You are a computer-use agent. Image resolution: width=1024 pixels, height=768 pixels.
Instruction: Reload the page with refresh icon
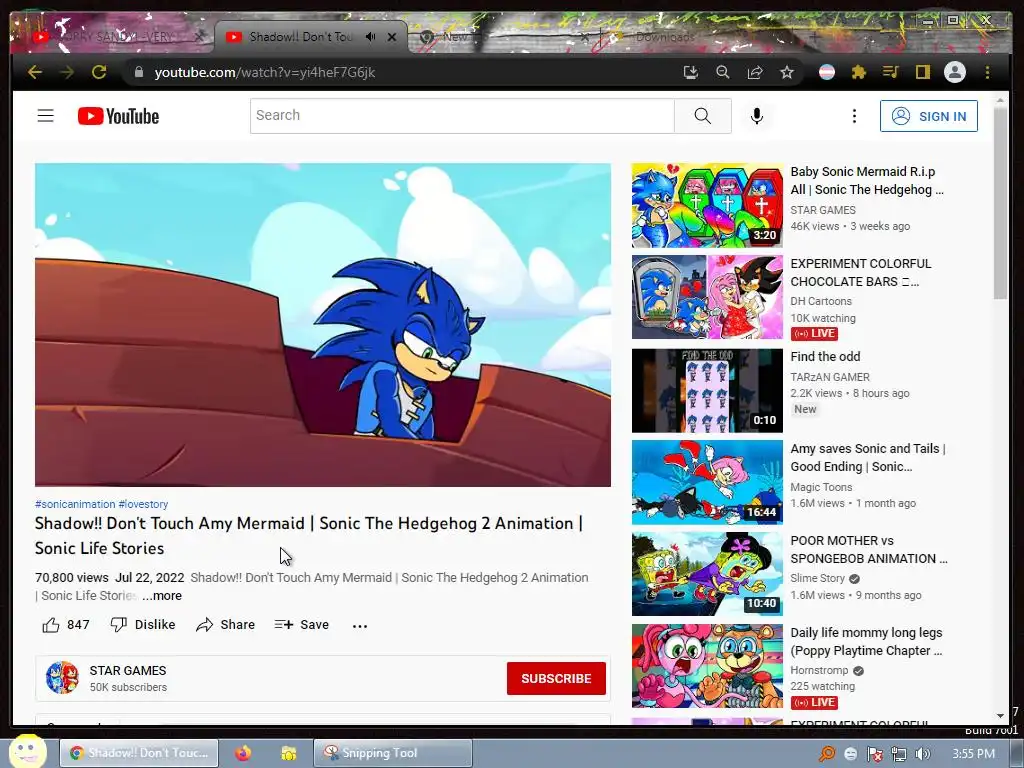point(99,72)
